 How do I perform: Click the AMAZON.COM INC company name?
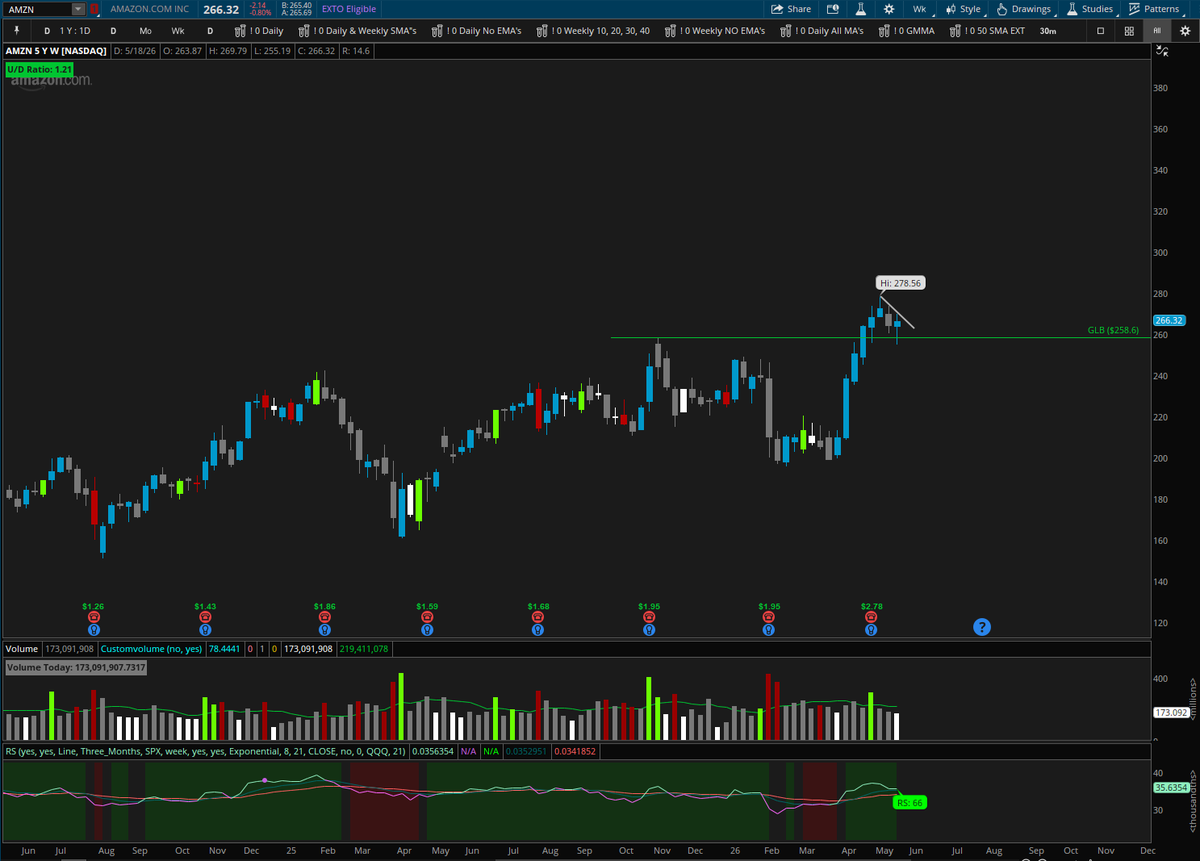[150, 9]
